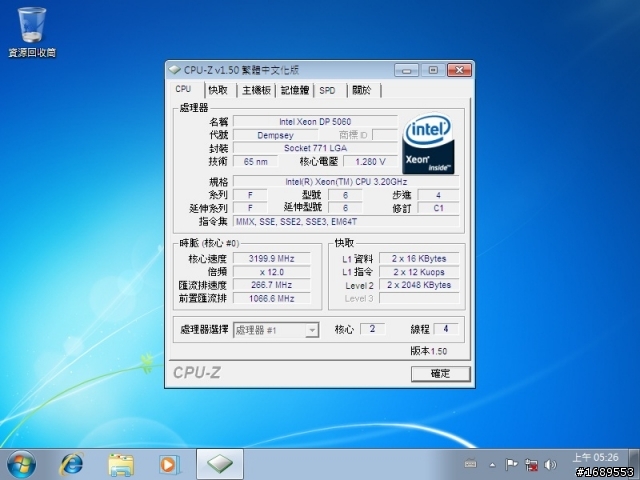Click the Show desktop strip

(634, 464)
